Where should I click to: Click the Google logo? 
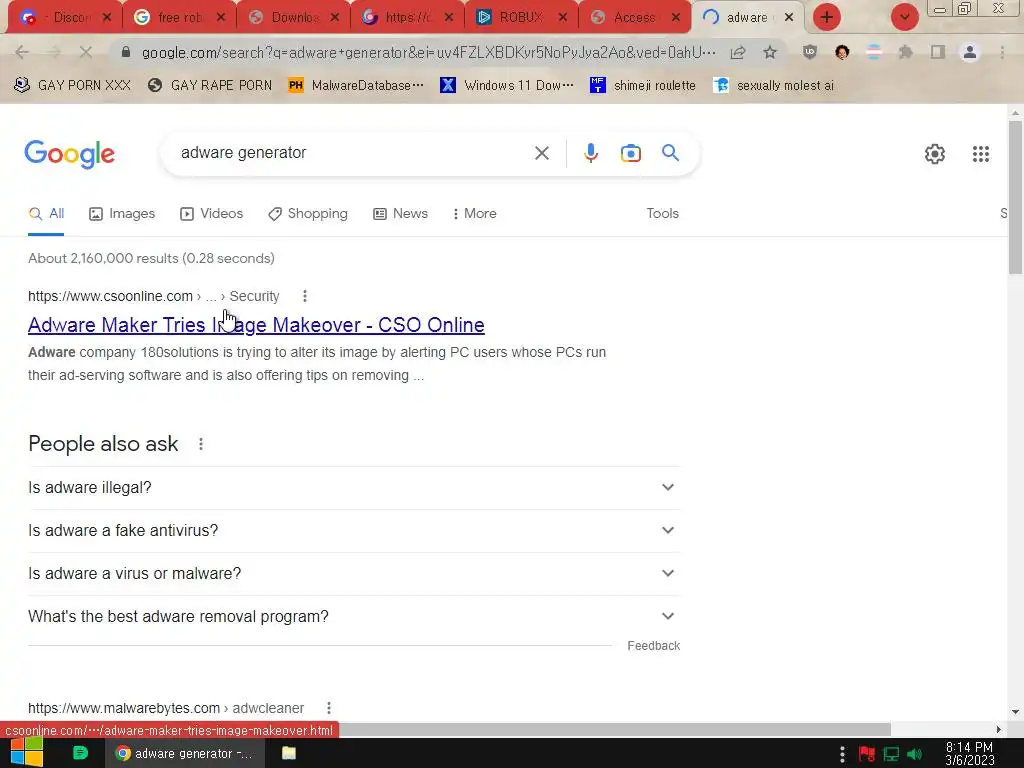[x=70, y=154]
